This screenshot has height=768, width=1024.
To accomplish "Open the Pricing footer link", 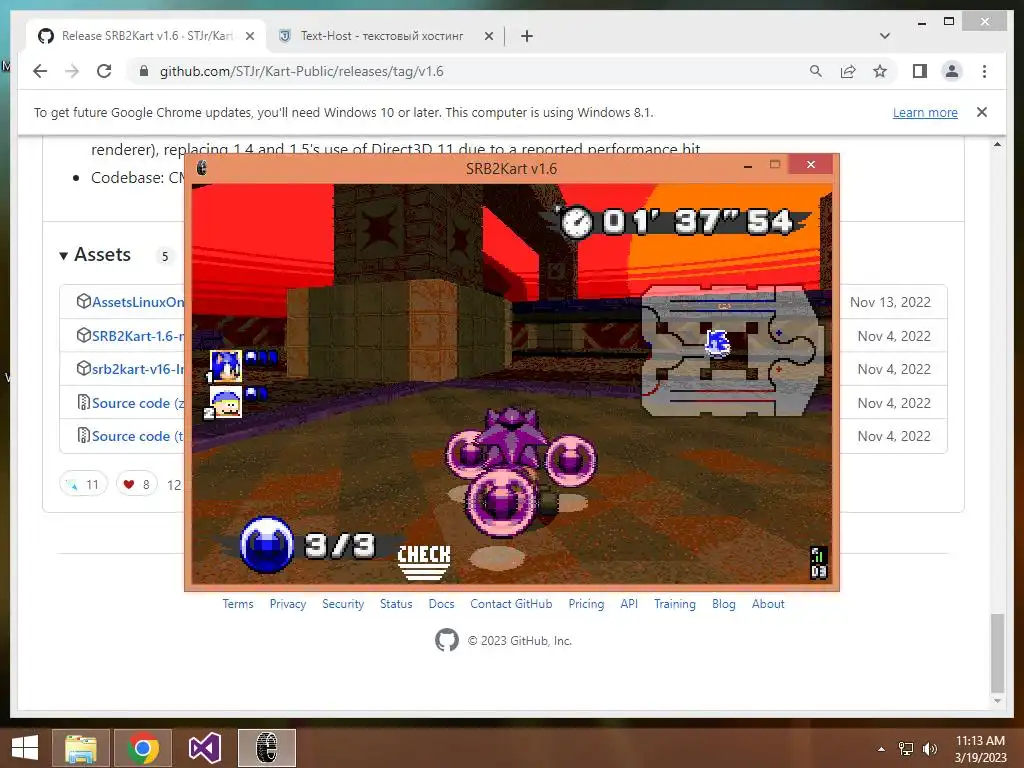I will pyautogui.click(x=586, y=604).
